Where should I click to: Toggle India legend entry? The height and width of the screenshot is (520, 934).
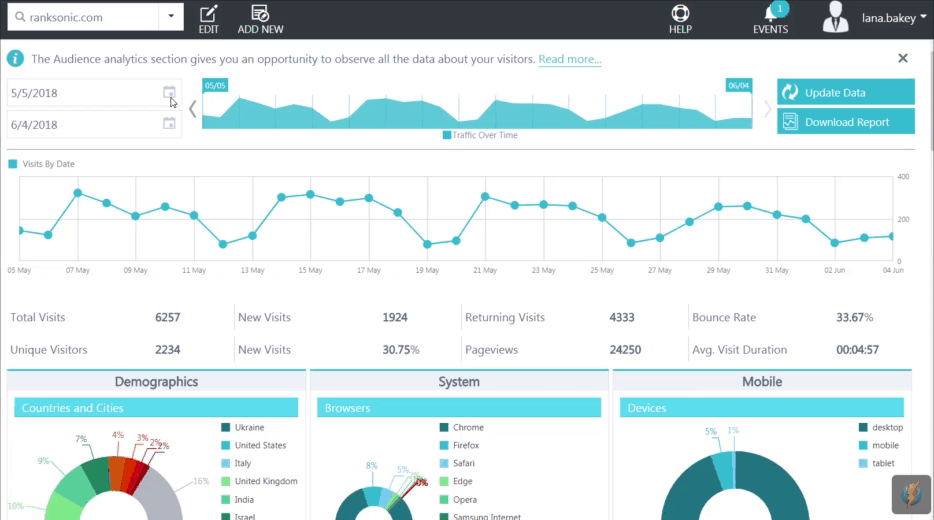pos(238,499)
